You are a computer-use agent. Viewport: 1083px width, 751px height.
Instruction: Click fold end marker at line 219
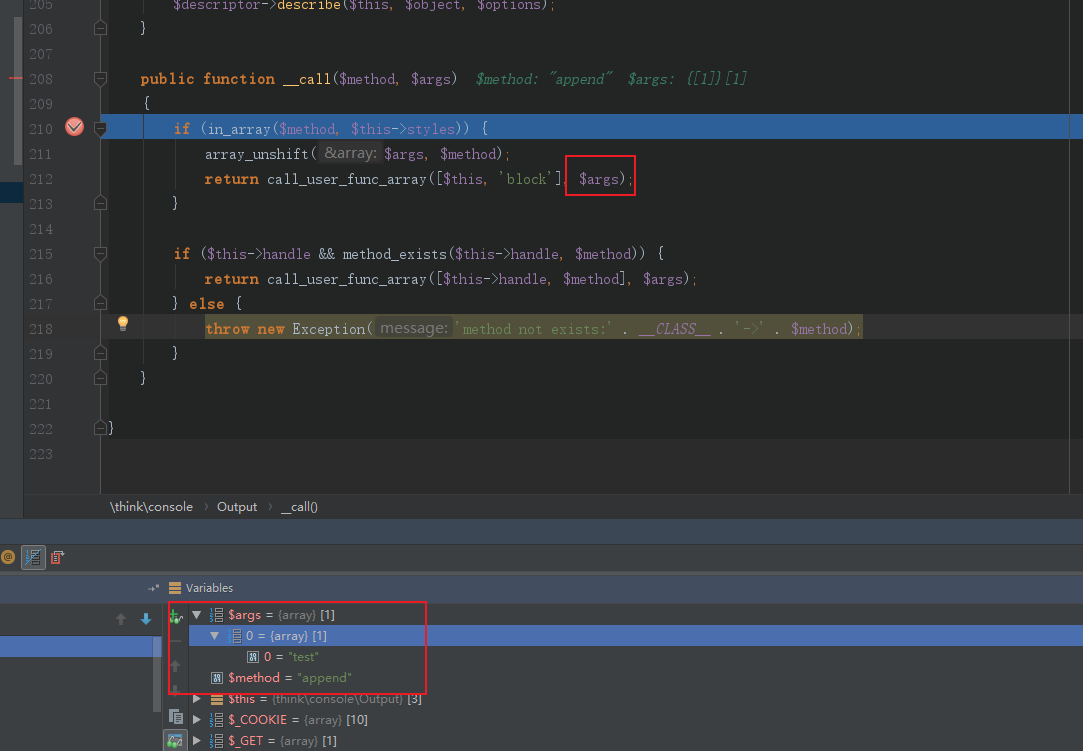pos(100,353)
